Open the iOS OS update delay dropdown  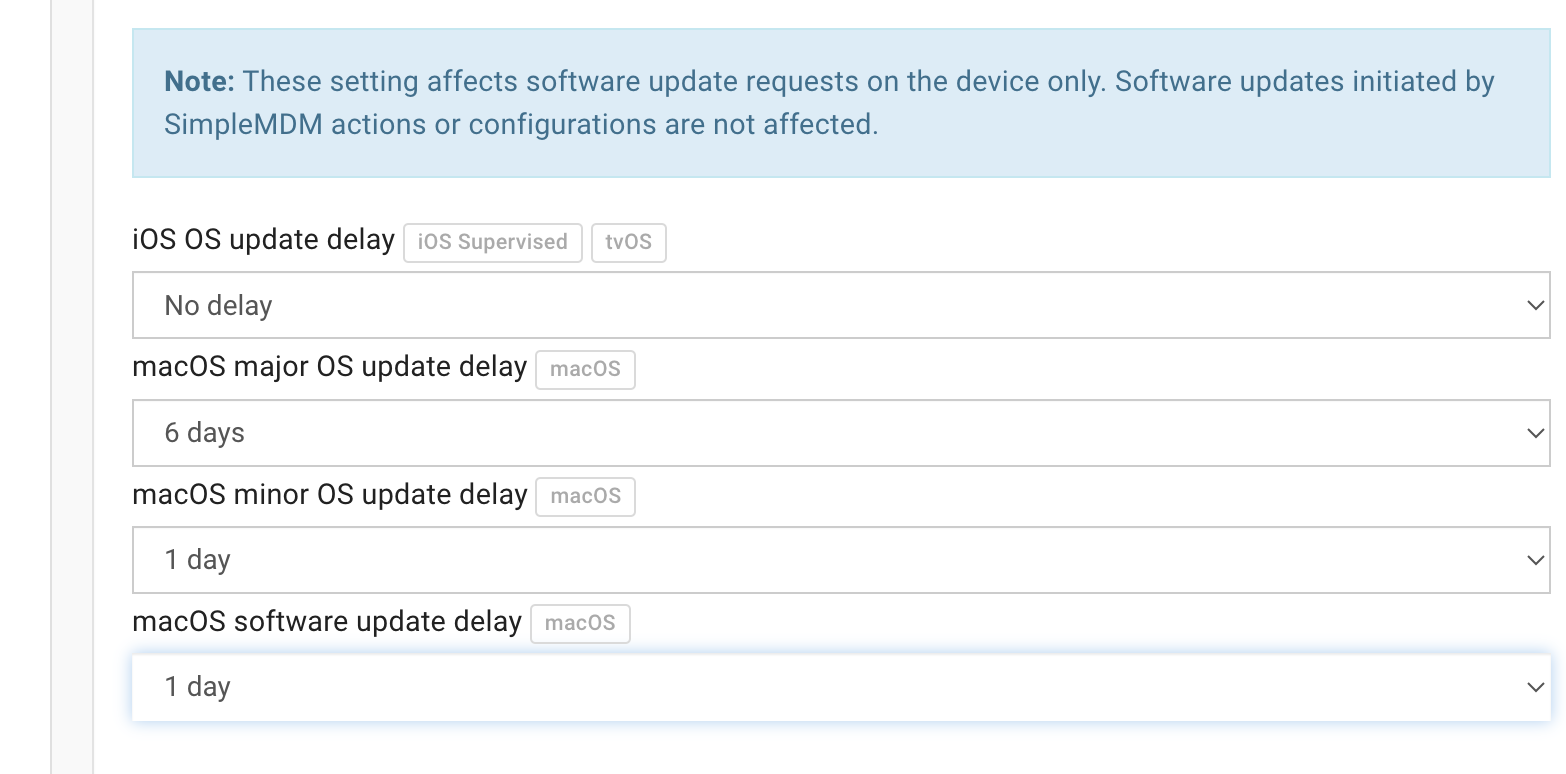(840, 305)
